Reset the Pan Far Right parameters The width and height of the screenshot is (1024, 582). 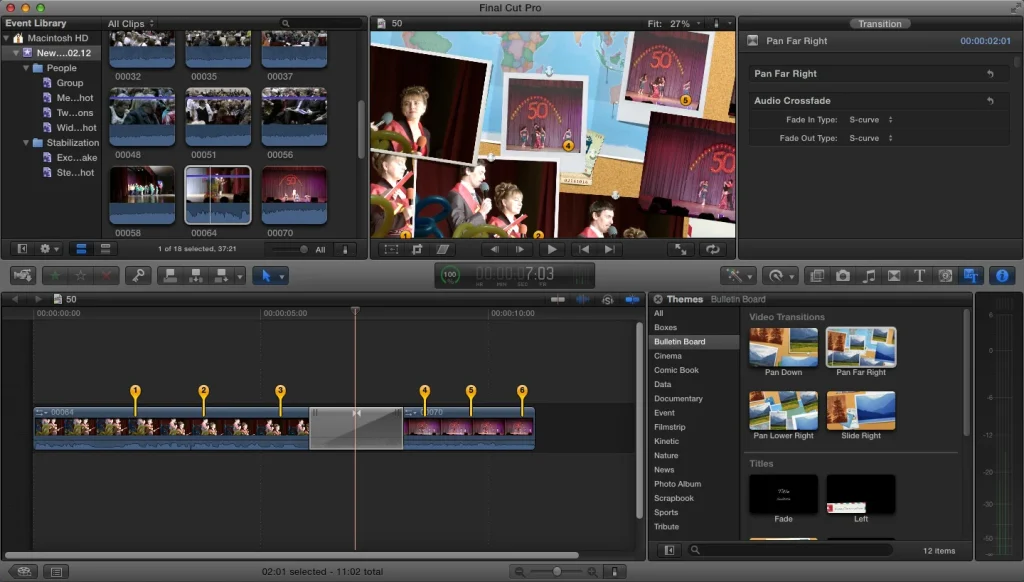pos(990,74)
